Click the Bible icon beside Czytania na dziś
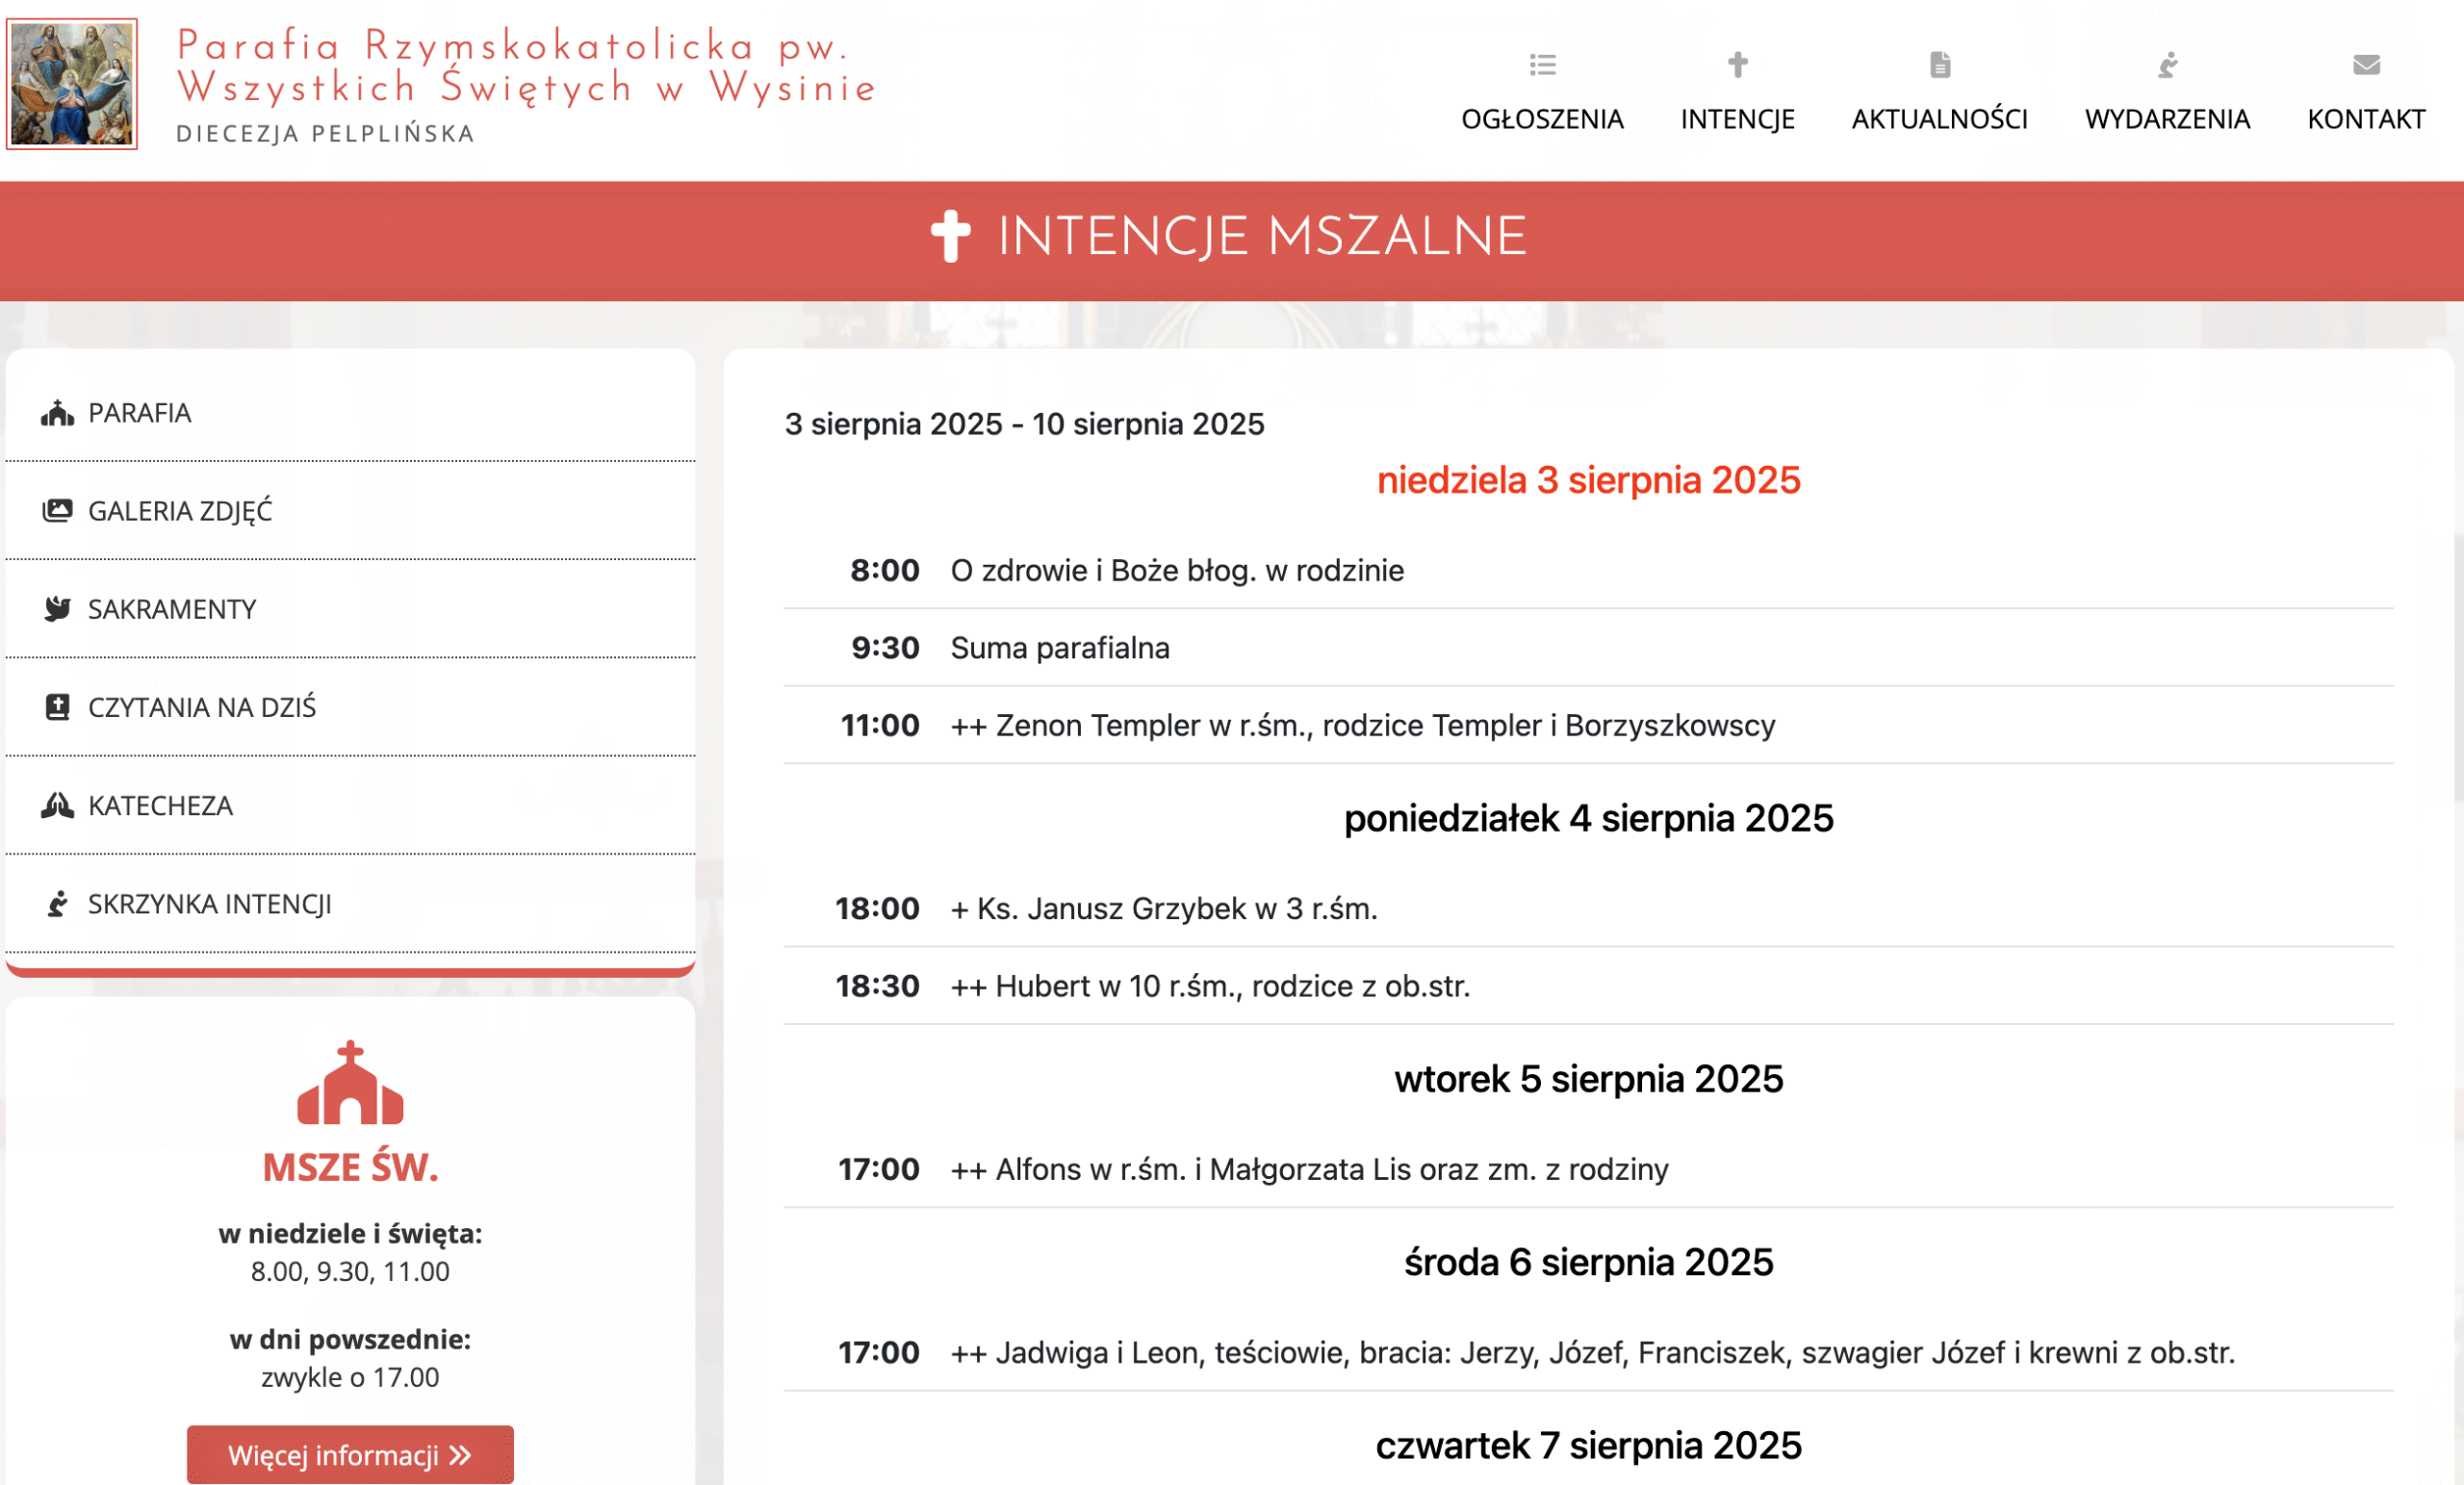Viewport: 2464px width, 1485px height. pyautogui.click(x=57, y=707)
